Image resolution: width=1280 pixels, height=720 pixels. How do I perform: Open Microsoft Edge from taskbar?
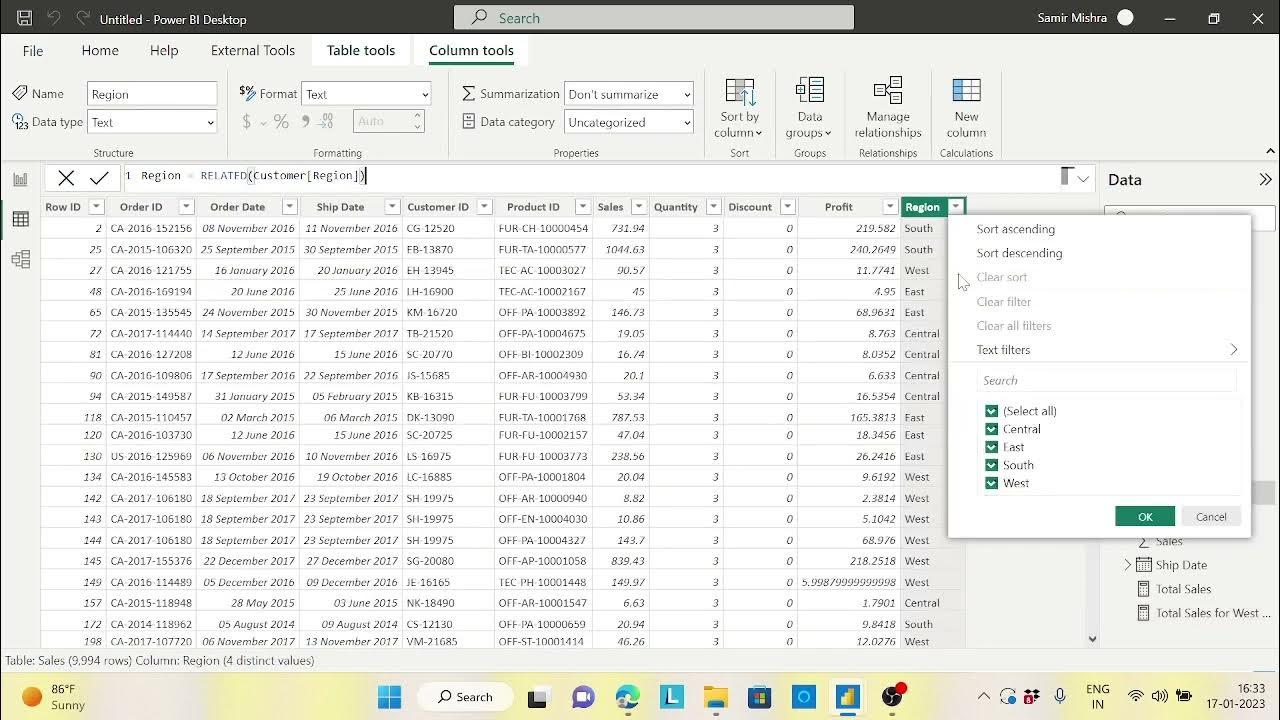627,697
